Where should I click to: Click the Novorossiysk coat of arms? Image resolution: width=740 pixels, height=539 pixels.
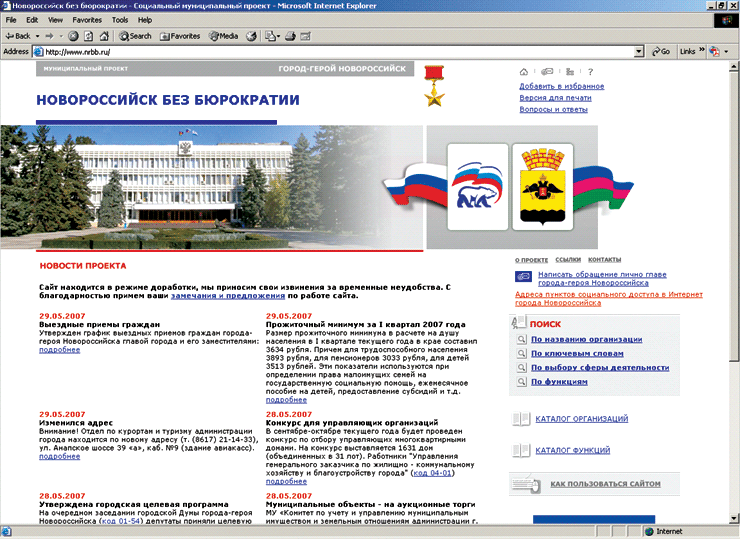click(x=543, y=187)
